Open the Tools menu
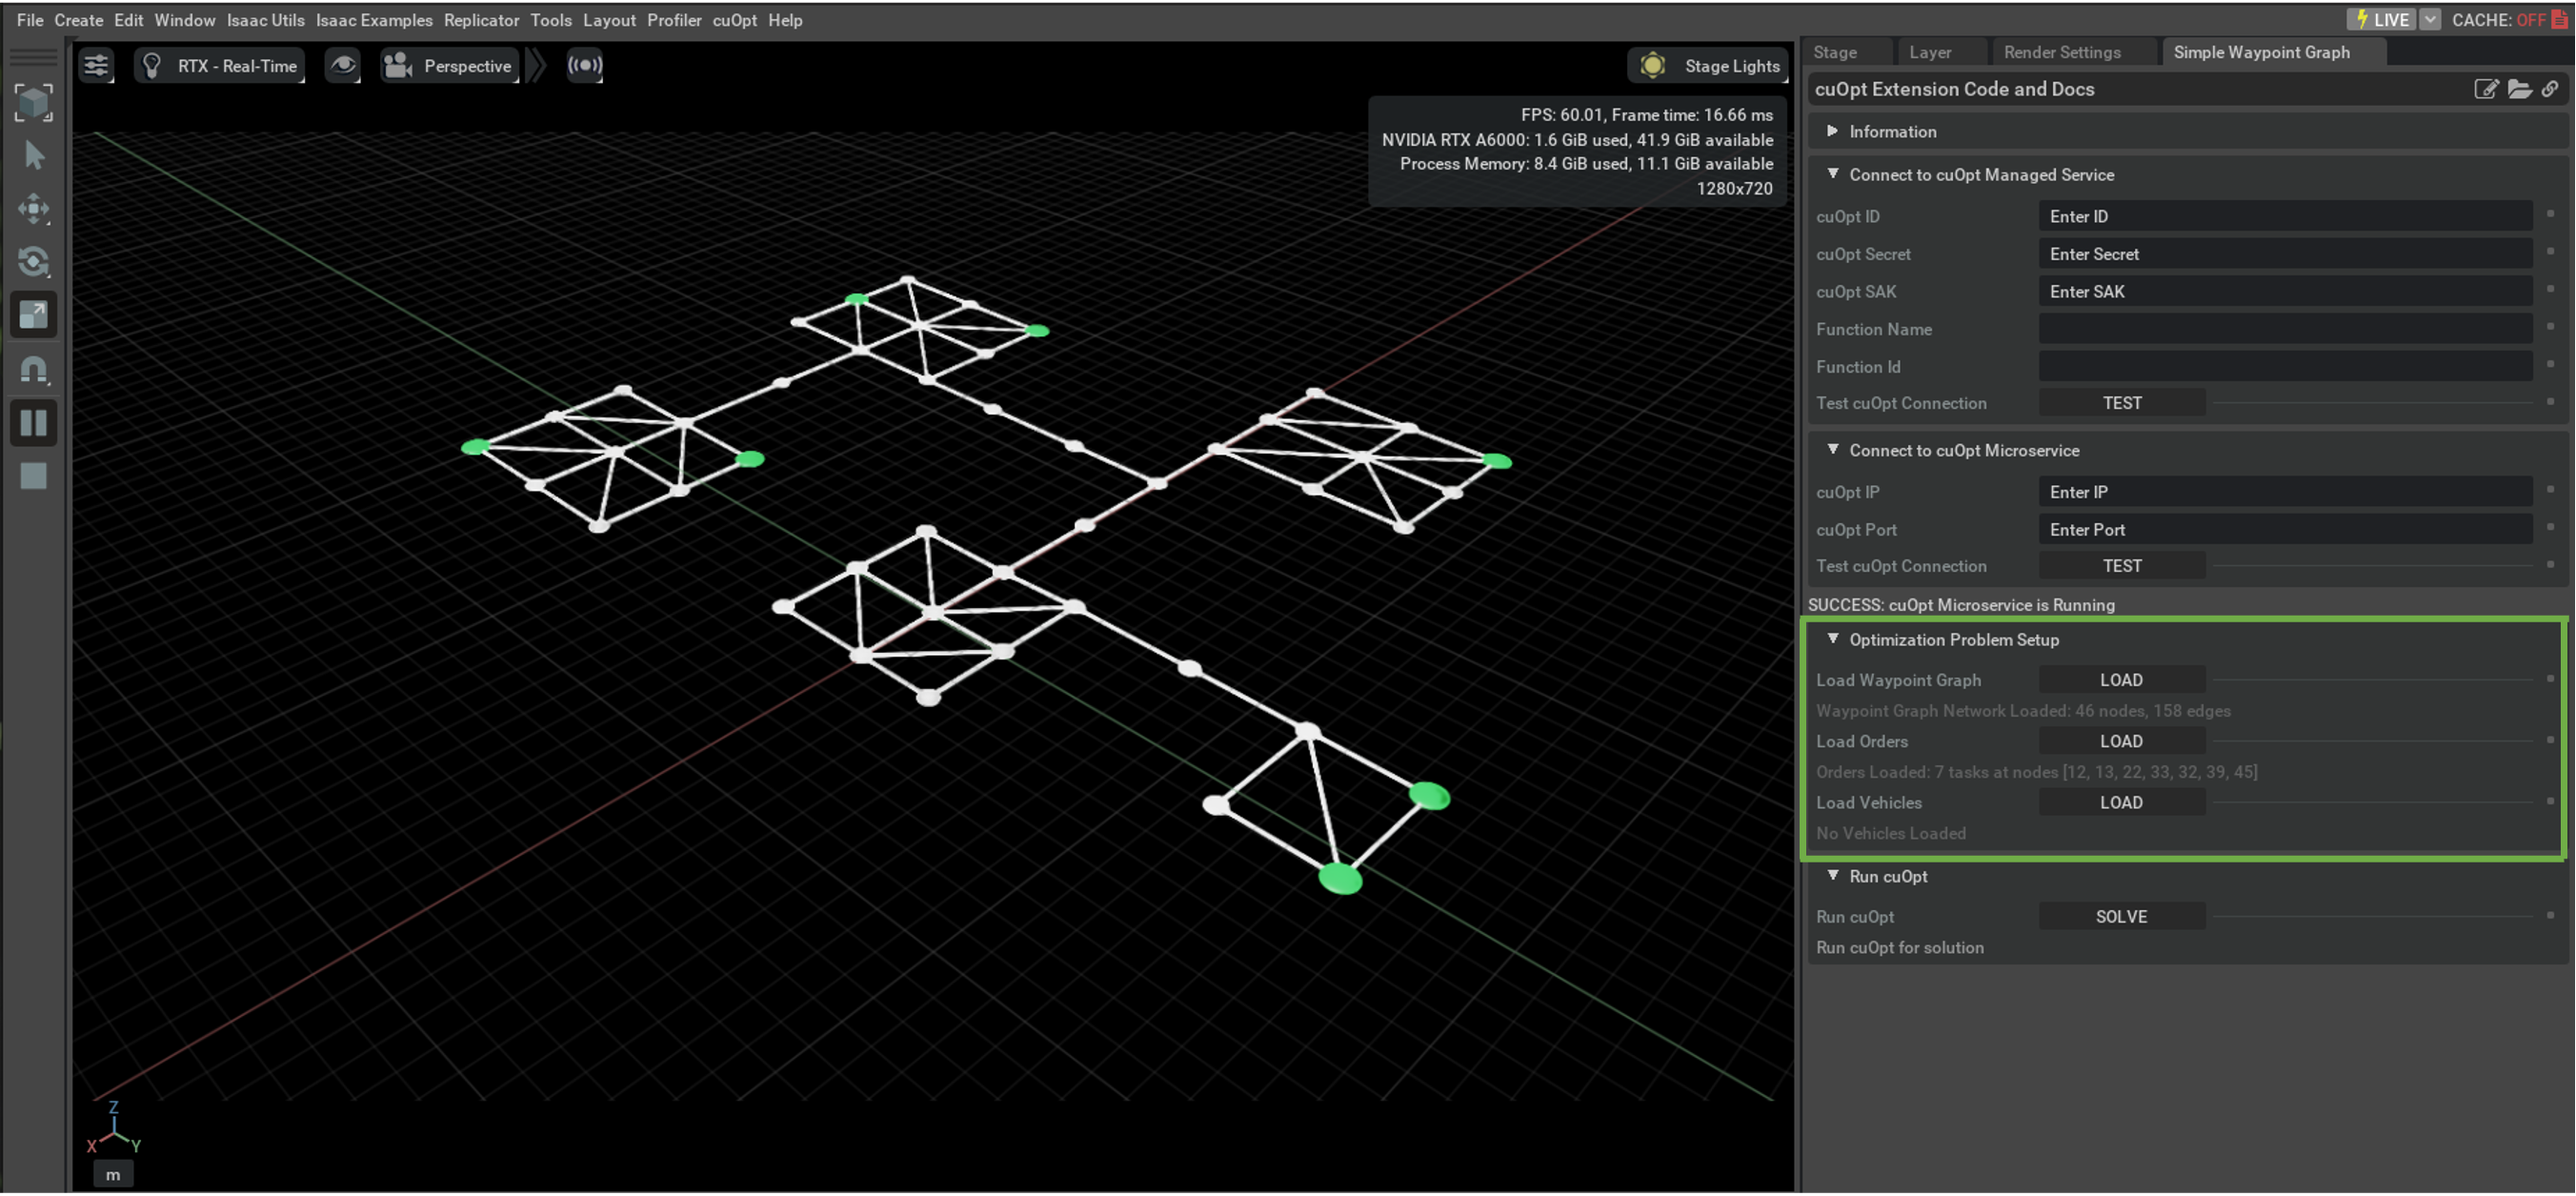Screen dimensions: 2576x1196 551,20
